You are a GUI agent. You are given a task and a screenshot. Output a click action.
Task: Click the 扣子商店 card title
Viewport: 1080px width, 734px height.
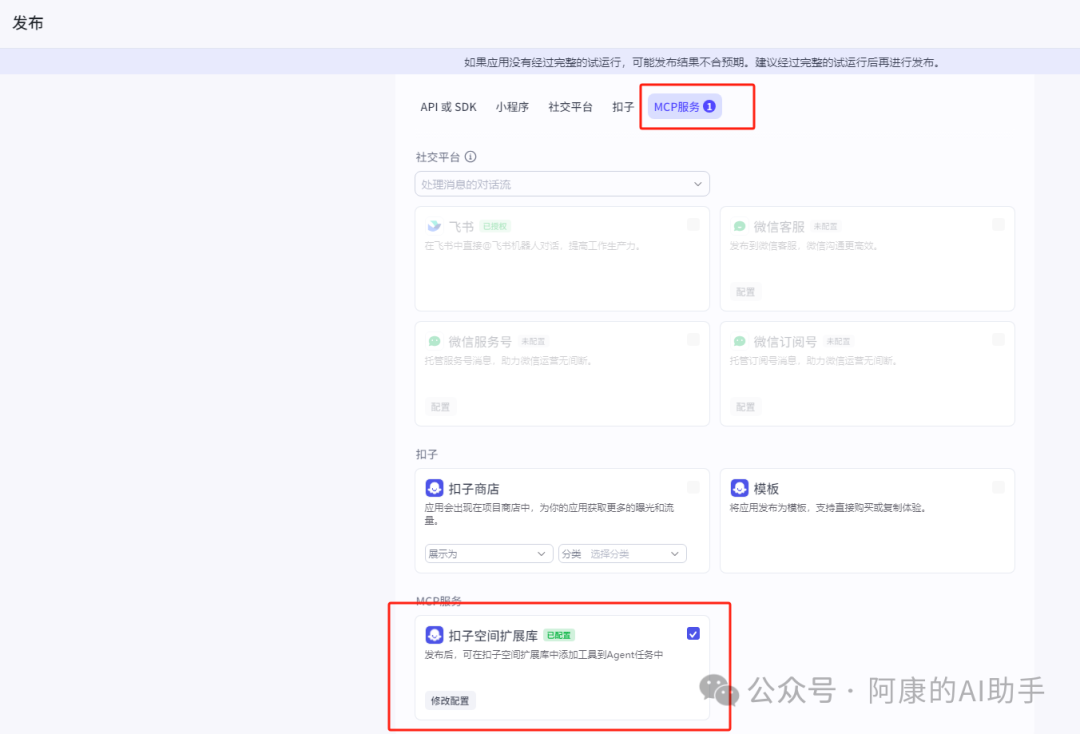474,489
